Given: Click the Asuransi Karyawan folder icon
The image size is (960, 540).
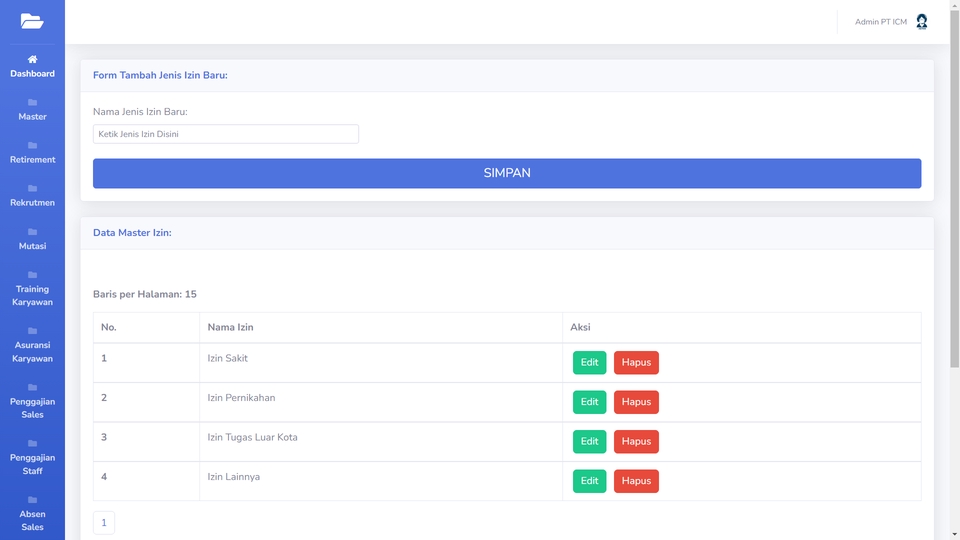Looking at the screenshot, I should pos(32,331).
